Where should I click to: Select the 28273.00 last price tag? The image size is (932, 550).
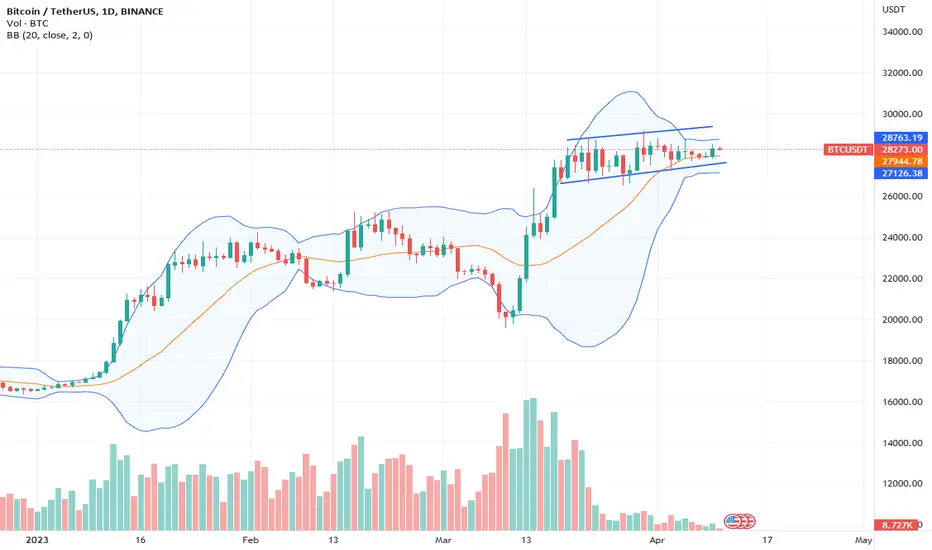coord(901,149)
